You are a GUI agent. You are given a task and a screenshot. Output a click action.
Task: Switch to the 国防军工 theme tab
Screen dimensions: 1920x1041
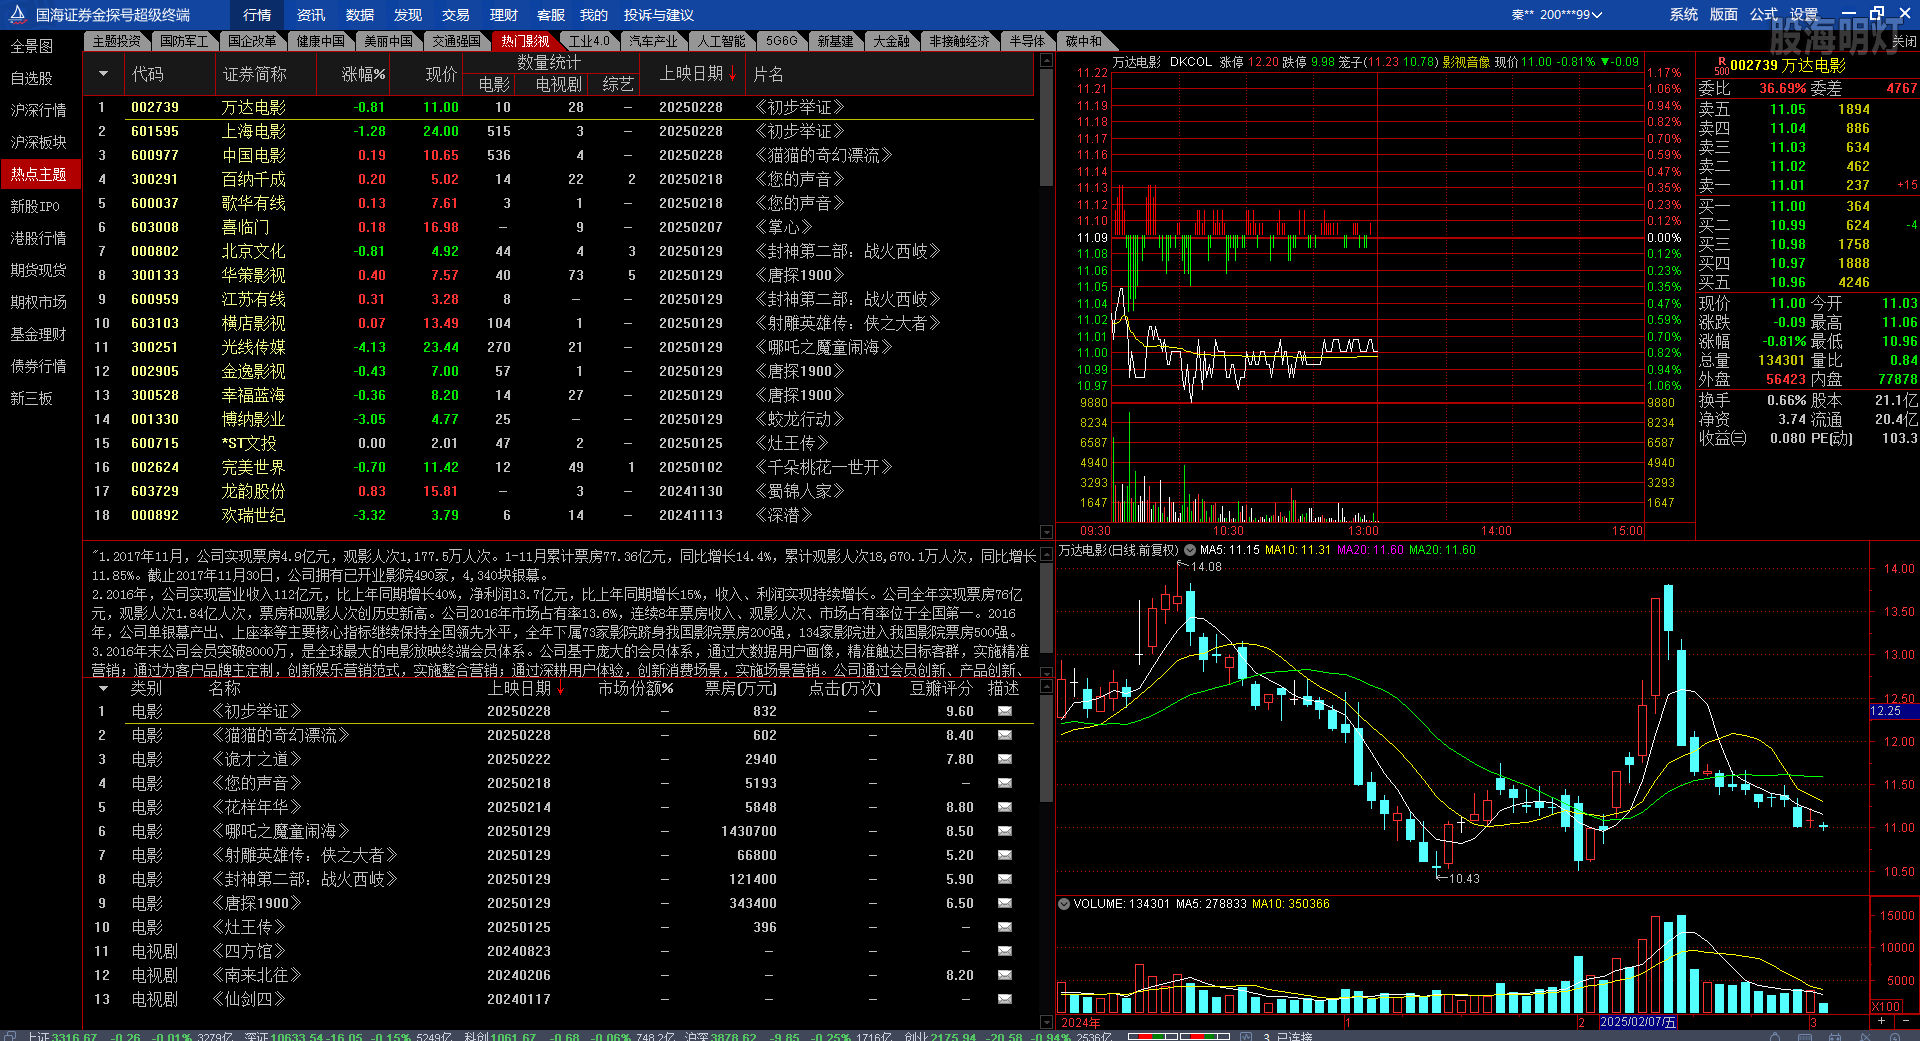pyautogui.click(x=184, y=41)
